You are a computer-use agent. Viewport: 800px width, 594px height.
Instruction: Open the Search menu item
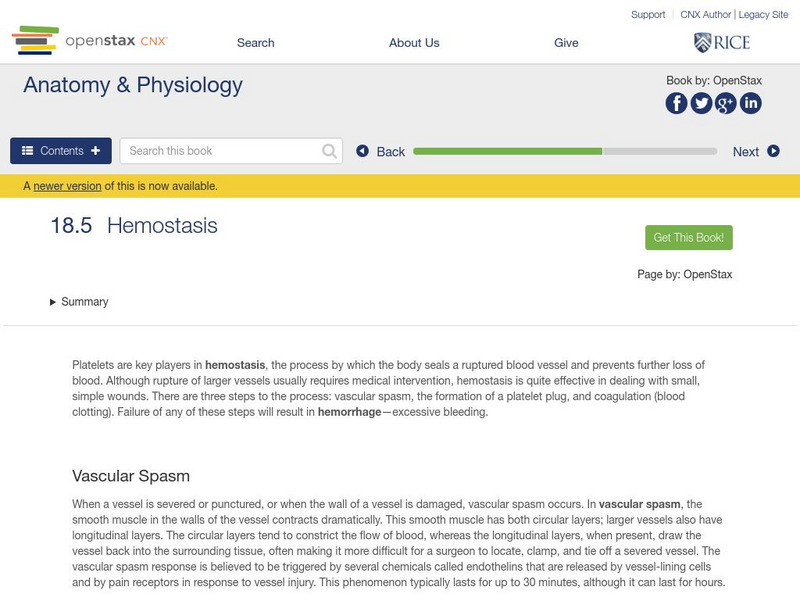255,43
